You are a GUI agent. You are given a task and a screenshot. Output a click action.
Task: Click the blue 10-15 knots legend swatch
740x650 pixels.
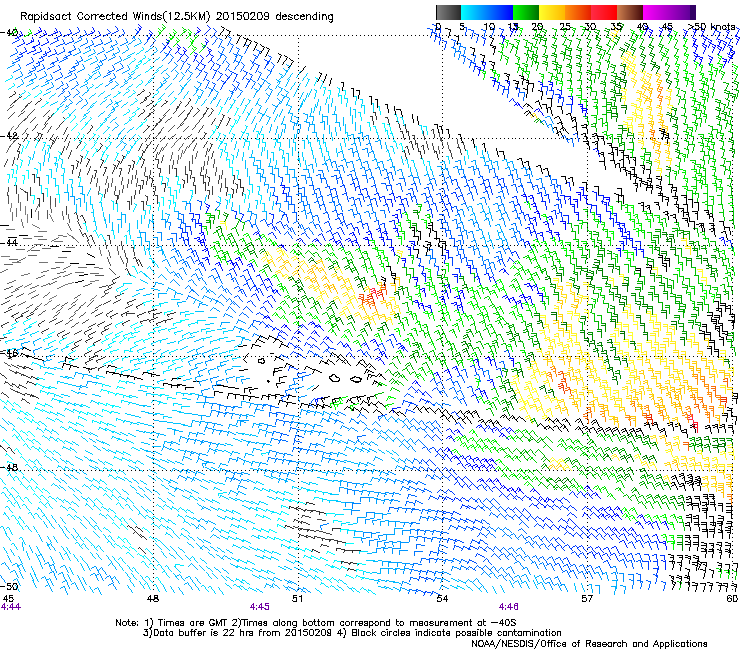pos(500,12)
